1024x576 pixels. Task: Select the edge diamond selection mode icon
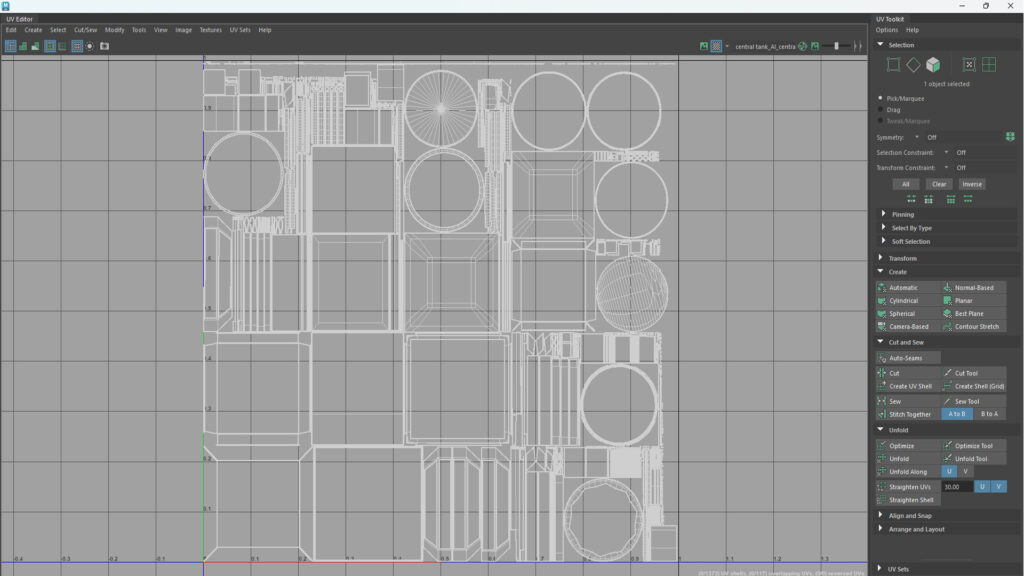click(913, 65)
